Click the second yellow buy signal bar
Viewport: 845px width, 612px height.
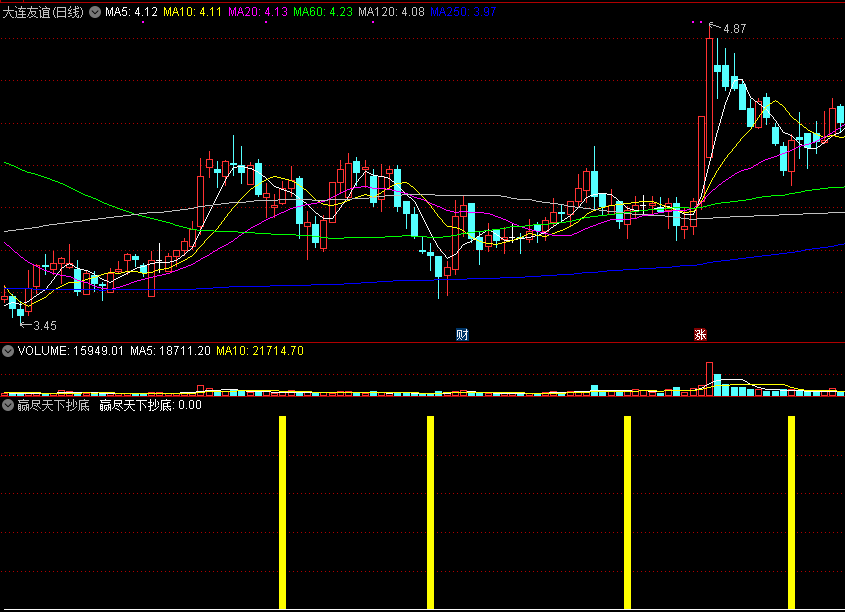coord(430,512)
